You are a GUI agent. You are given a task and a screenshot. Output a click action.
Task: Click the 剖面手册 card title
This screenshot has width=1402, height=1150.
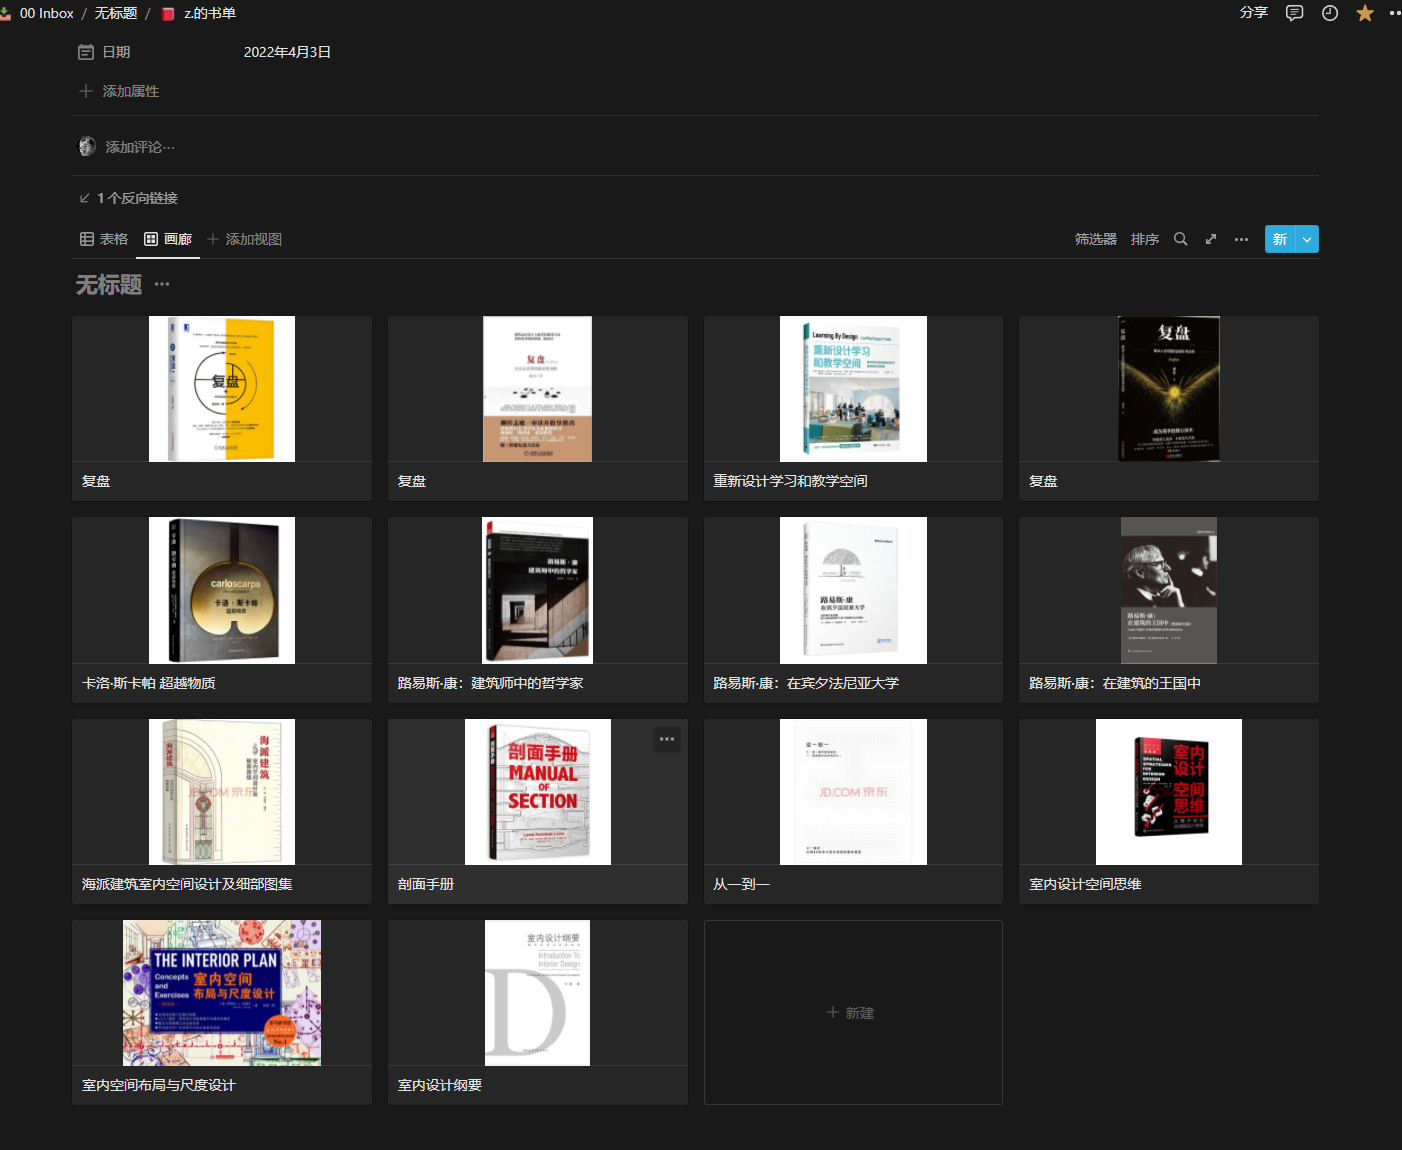coord(426,884)
